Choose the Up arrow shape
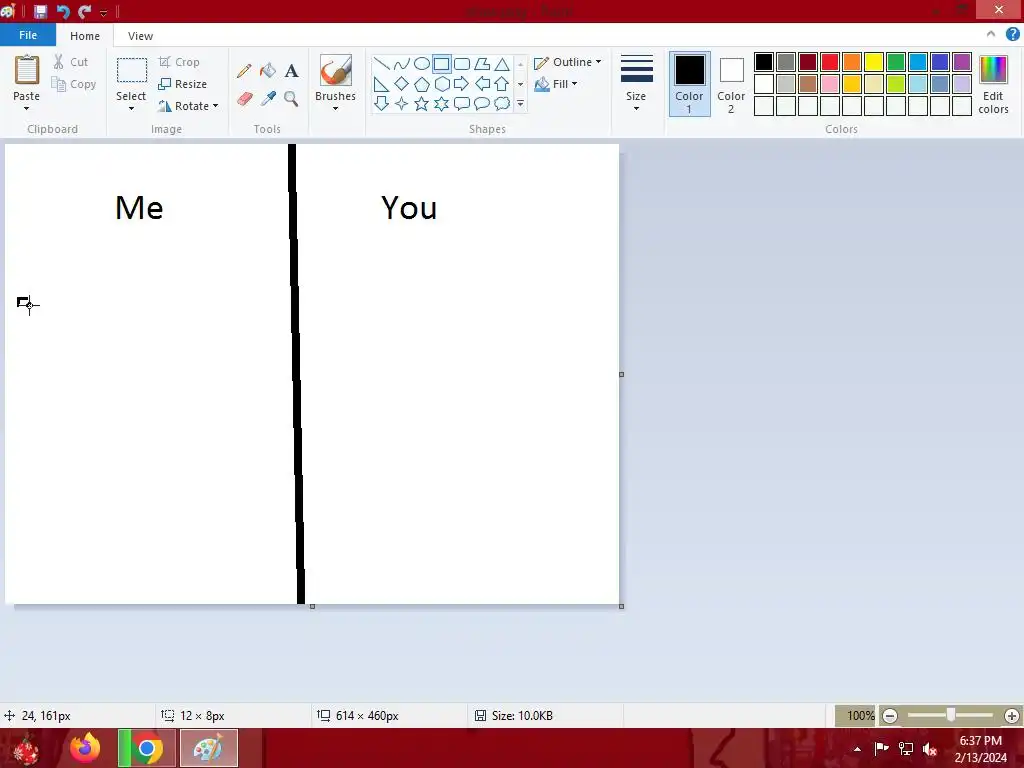1024x768 pixels. coord(502,84)
